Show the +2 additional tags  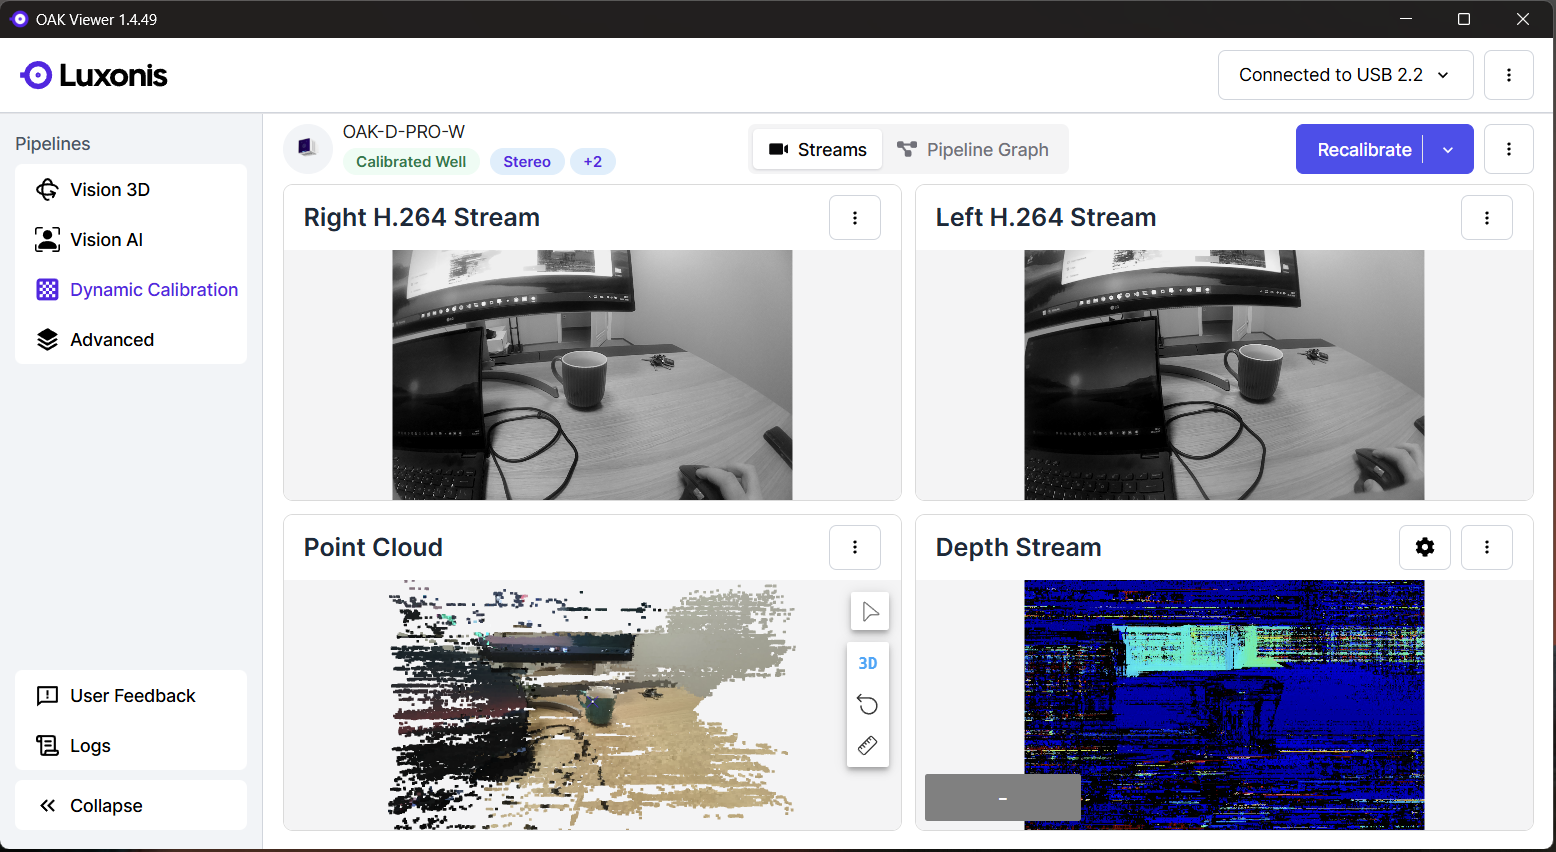(x=592, y=162)
